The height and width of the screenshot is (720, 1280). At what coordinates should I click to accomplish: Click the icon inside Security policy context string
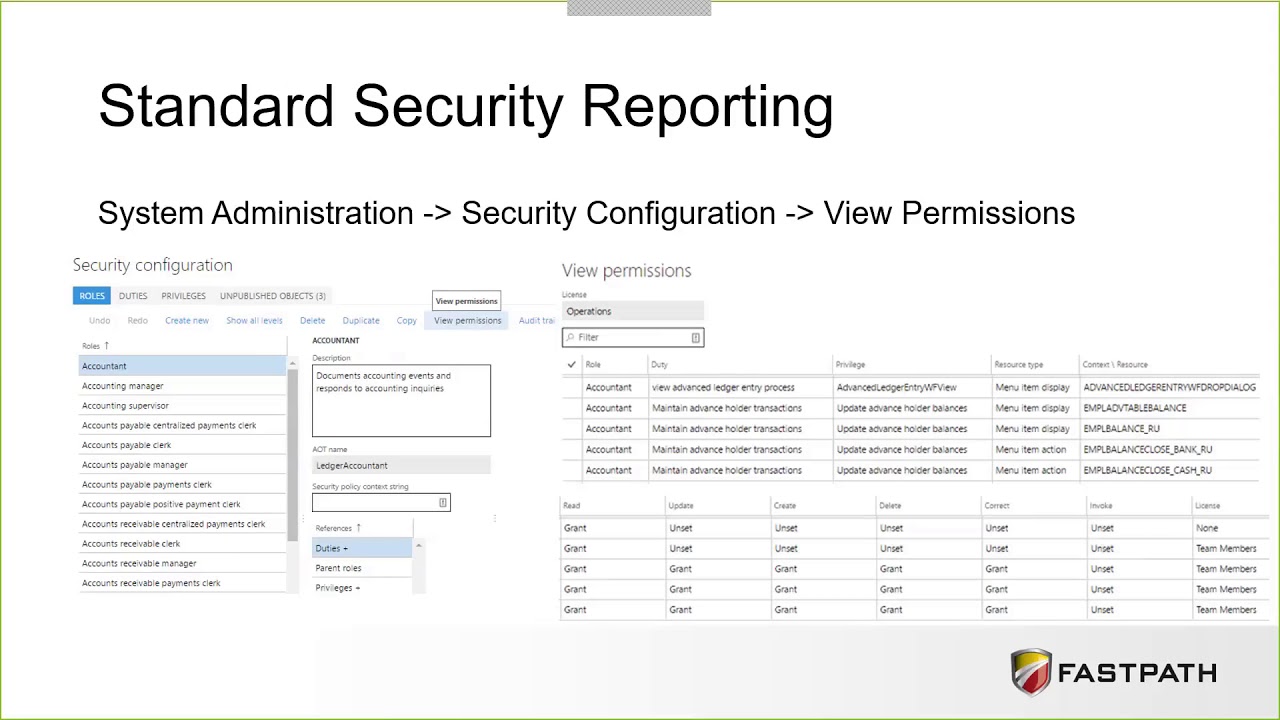click(x=442, y=503)
